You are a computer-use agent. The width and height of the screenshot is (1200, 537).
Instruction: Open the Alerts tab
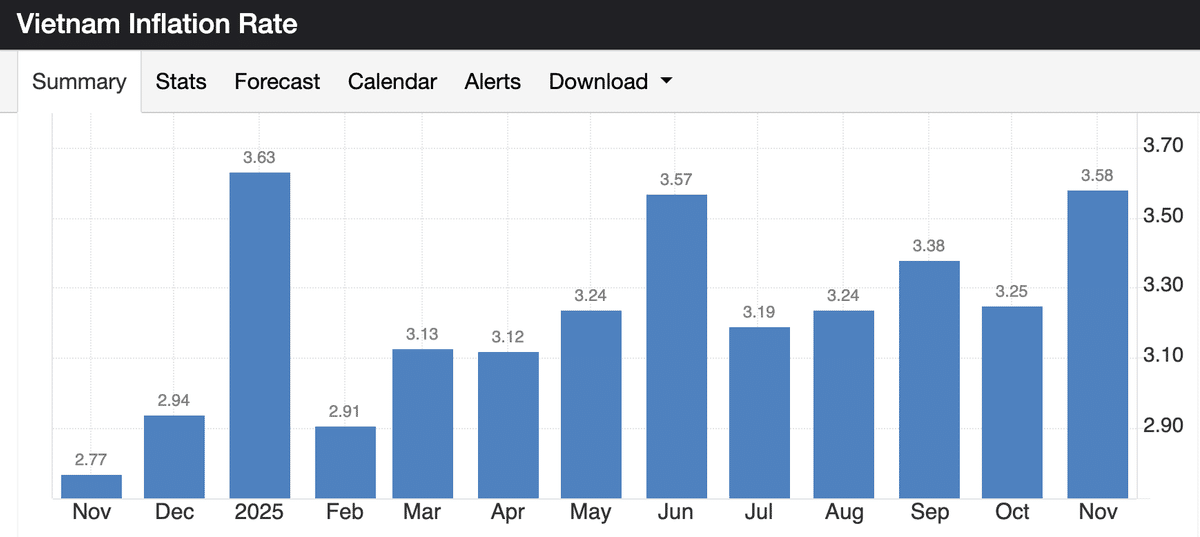coord(492,82)
